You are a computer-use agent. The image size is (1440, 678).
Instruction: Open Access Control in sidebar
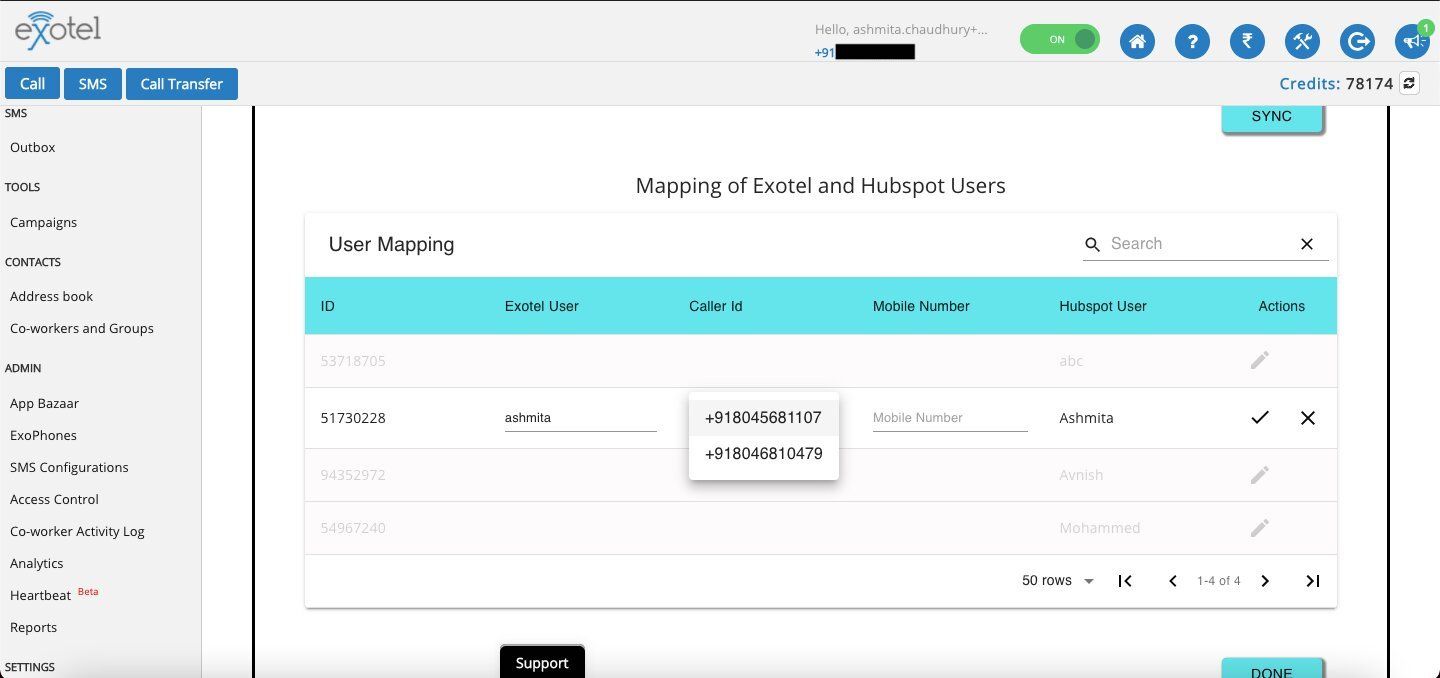[x=54, y=500]
